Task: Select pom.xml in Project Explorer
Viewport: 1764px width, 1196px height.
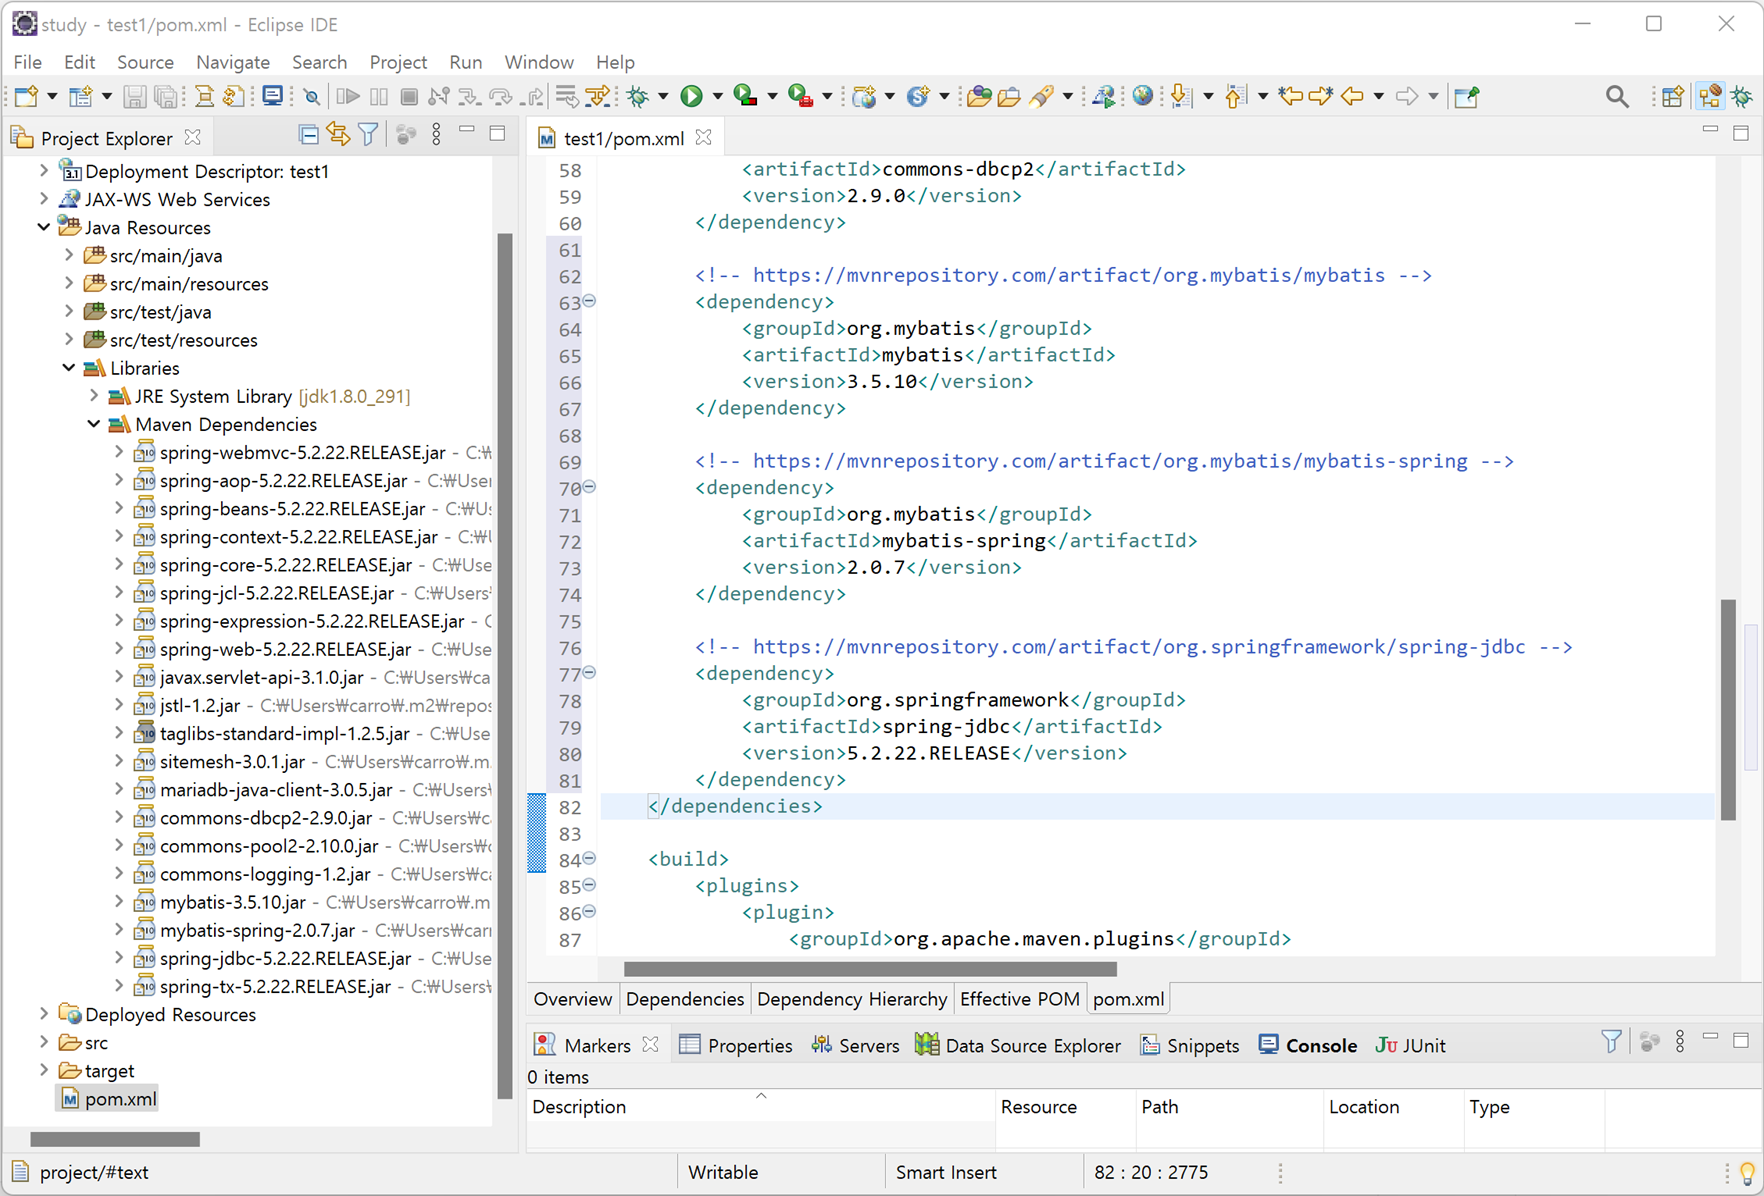Action: pos(109,1098)
